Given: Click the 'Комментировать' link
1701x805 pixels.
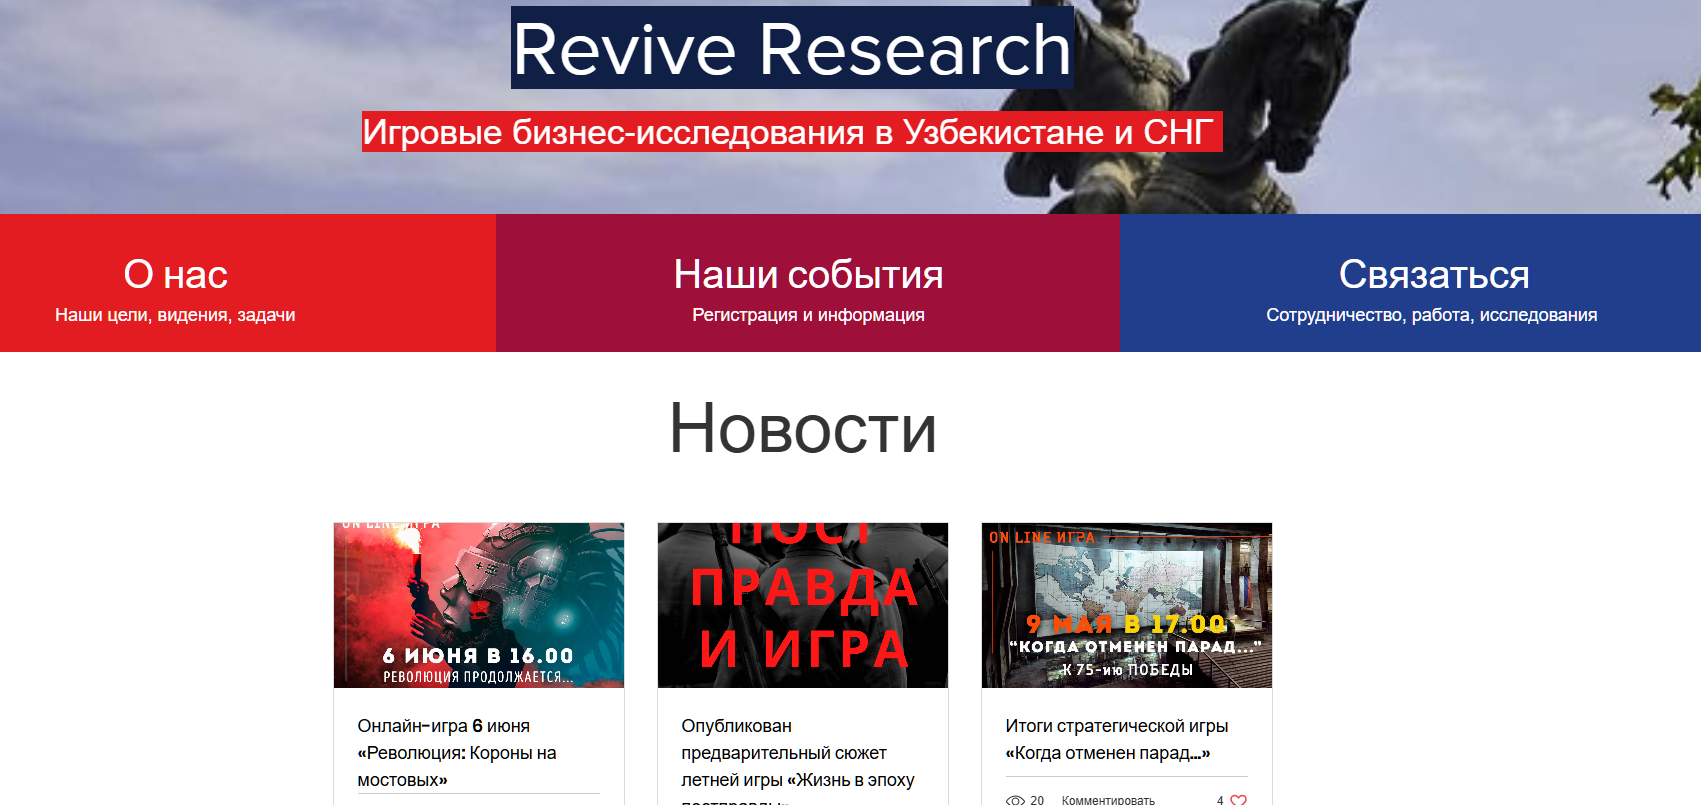Looking at the screenshot, I should pyautogui.click(x=1107, y=800).
